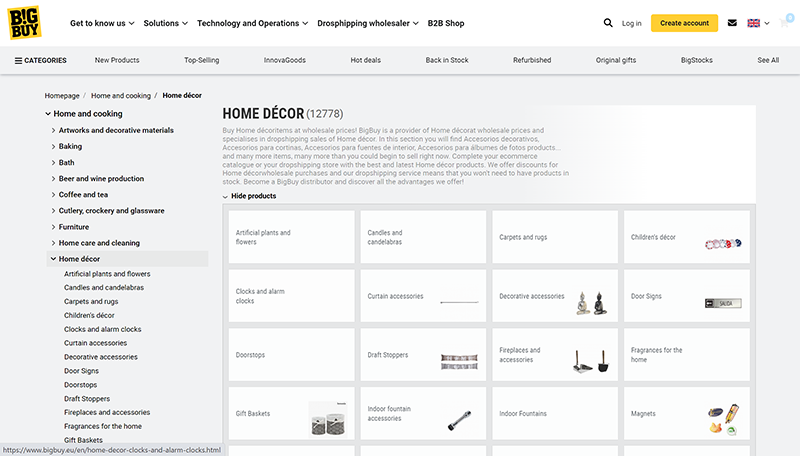Open Top-Selling tab

point(202,60)
